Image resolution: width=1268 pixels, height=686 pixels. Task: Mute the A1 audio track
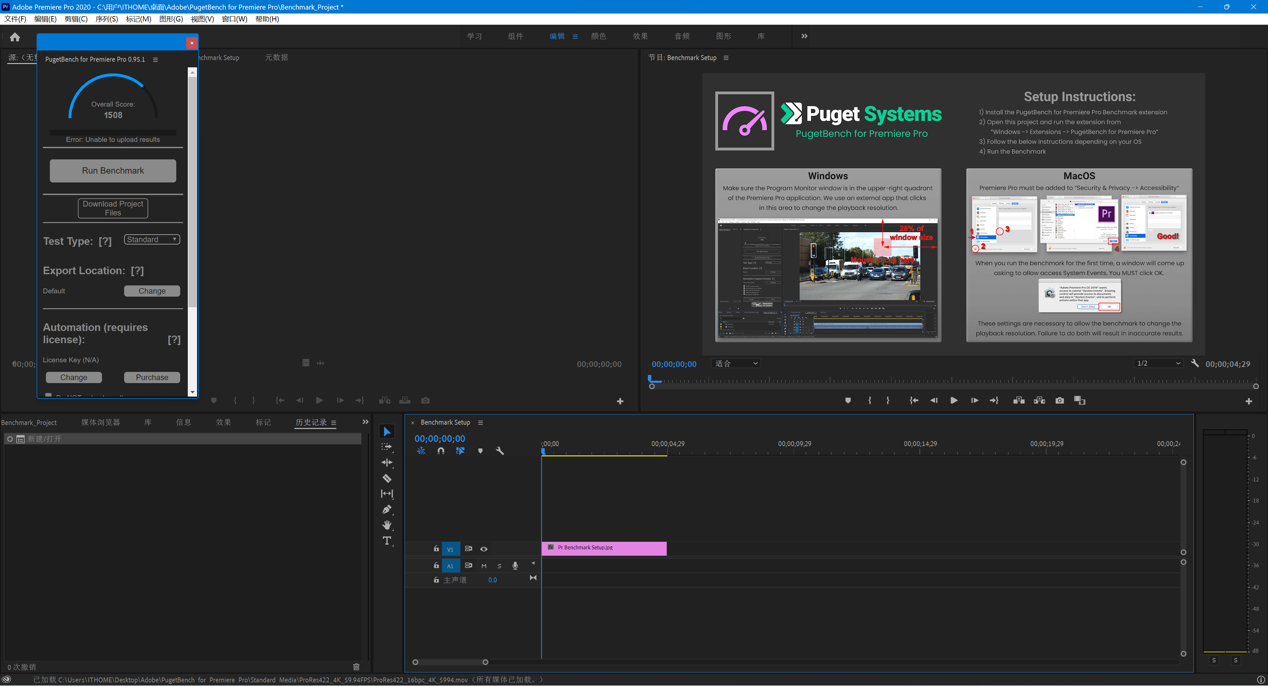tap(484, 566)
